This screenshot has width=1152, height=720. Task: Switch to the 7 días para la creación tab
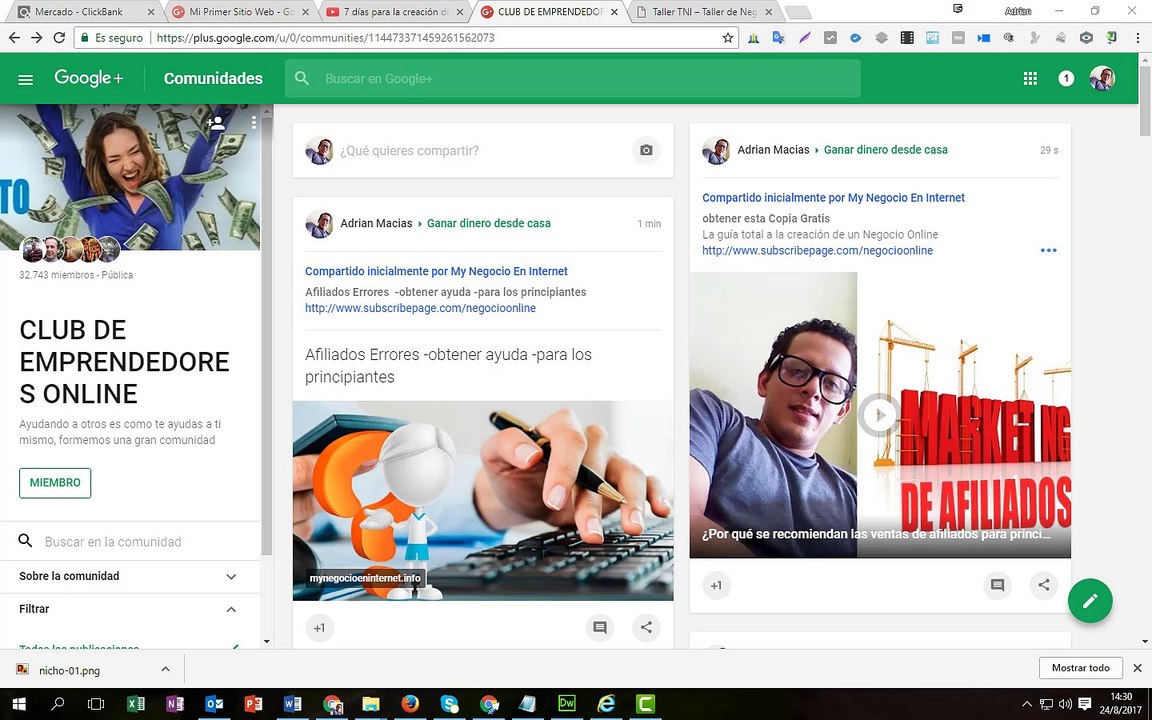pos(395,12)
